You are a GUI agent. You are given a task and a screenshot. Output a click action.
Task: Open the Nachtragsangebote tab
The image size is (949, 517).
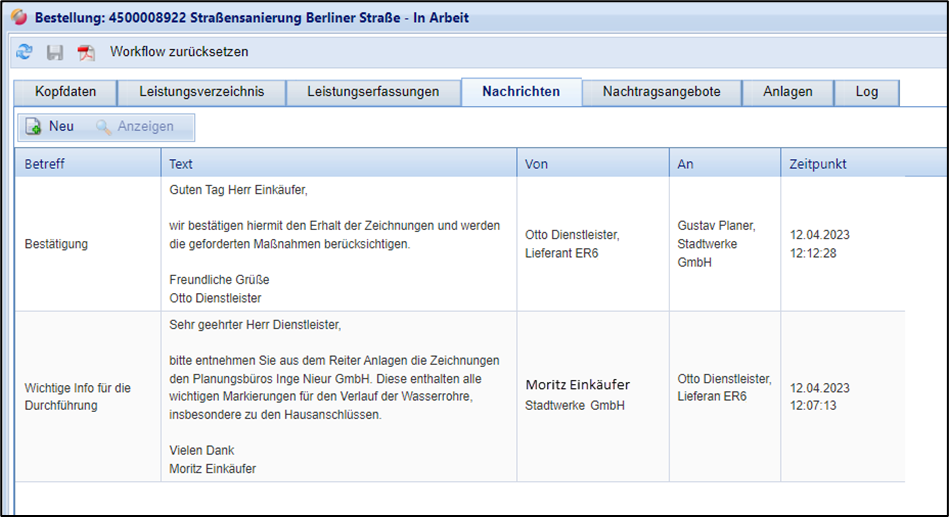tap(661, 92)
